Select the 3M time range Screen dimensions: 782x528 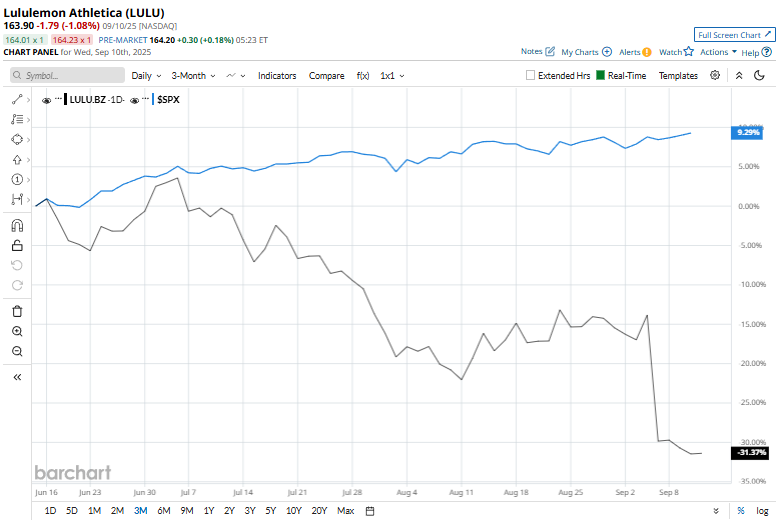tap(141, 511)
